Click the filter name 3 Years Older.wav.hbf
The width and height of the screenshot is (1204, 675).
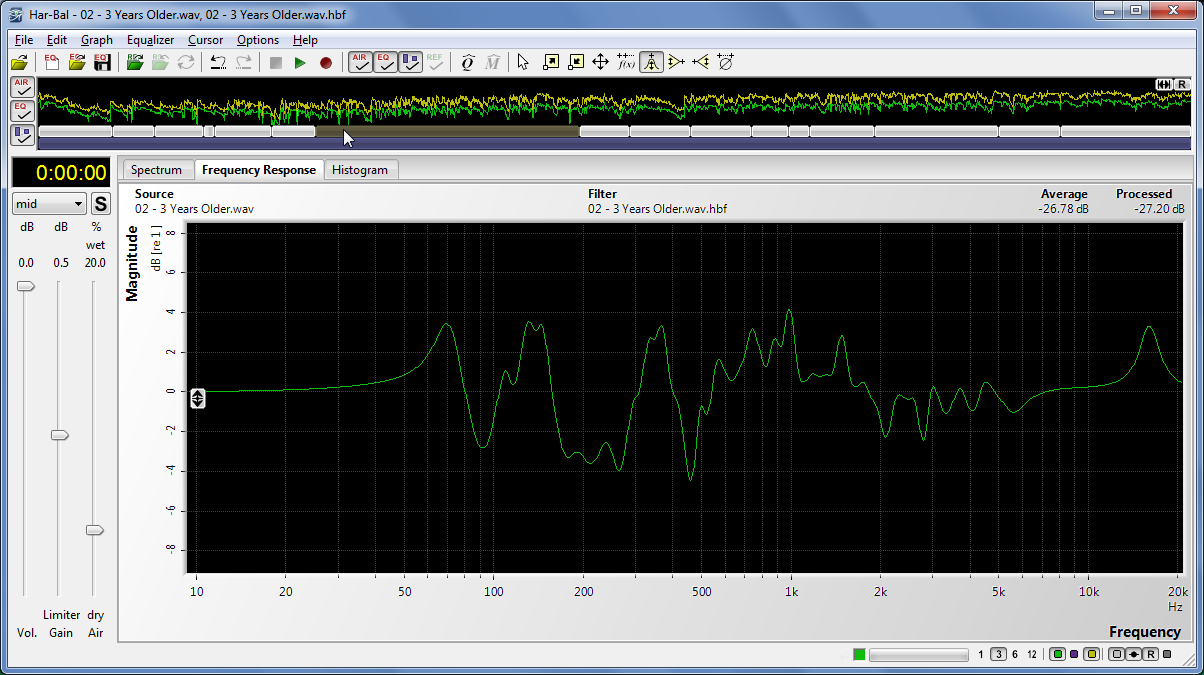tap(657, 209)
